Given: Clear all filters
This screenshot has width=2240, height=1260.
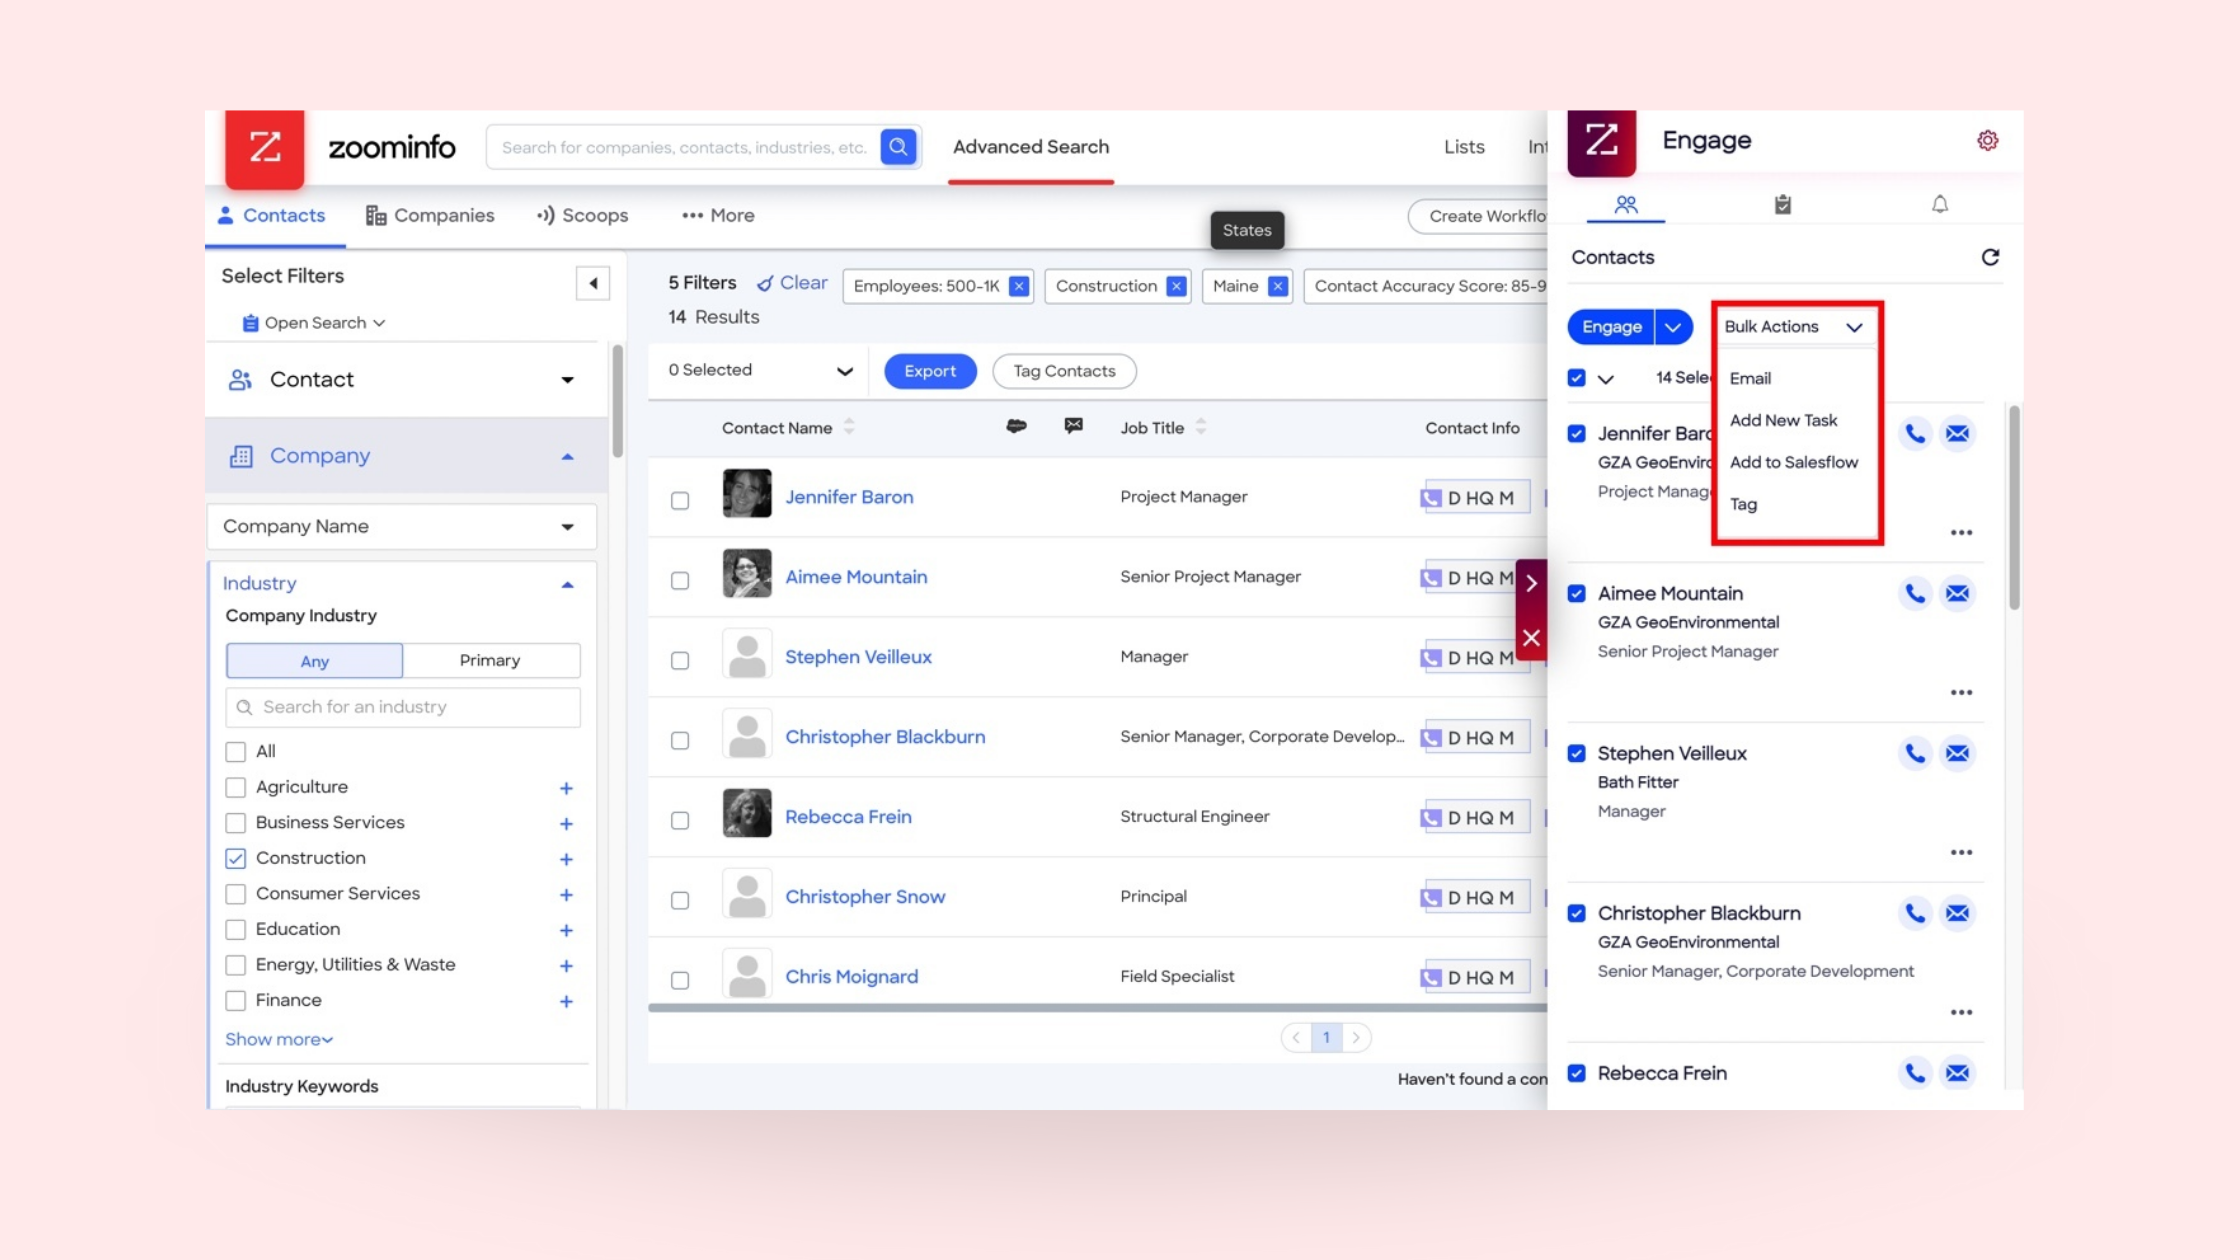Looking at the screenshot, I should pos(792,283).
